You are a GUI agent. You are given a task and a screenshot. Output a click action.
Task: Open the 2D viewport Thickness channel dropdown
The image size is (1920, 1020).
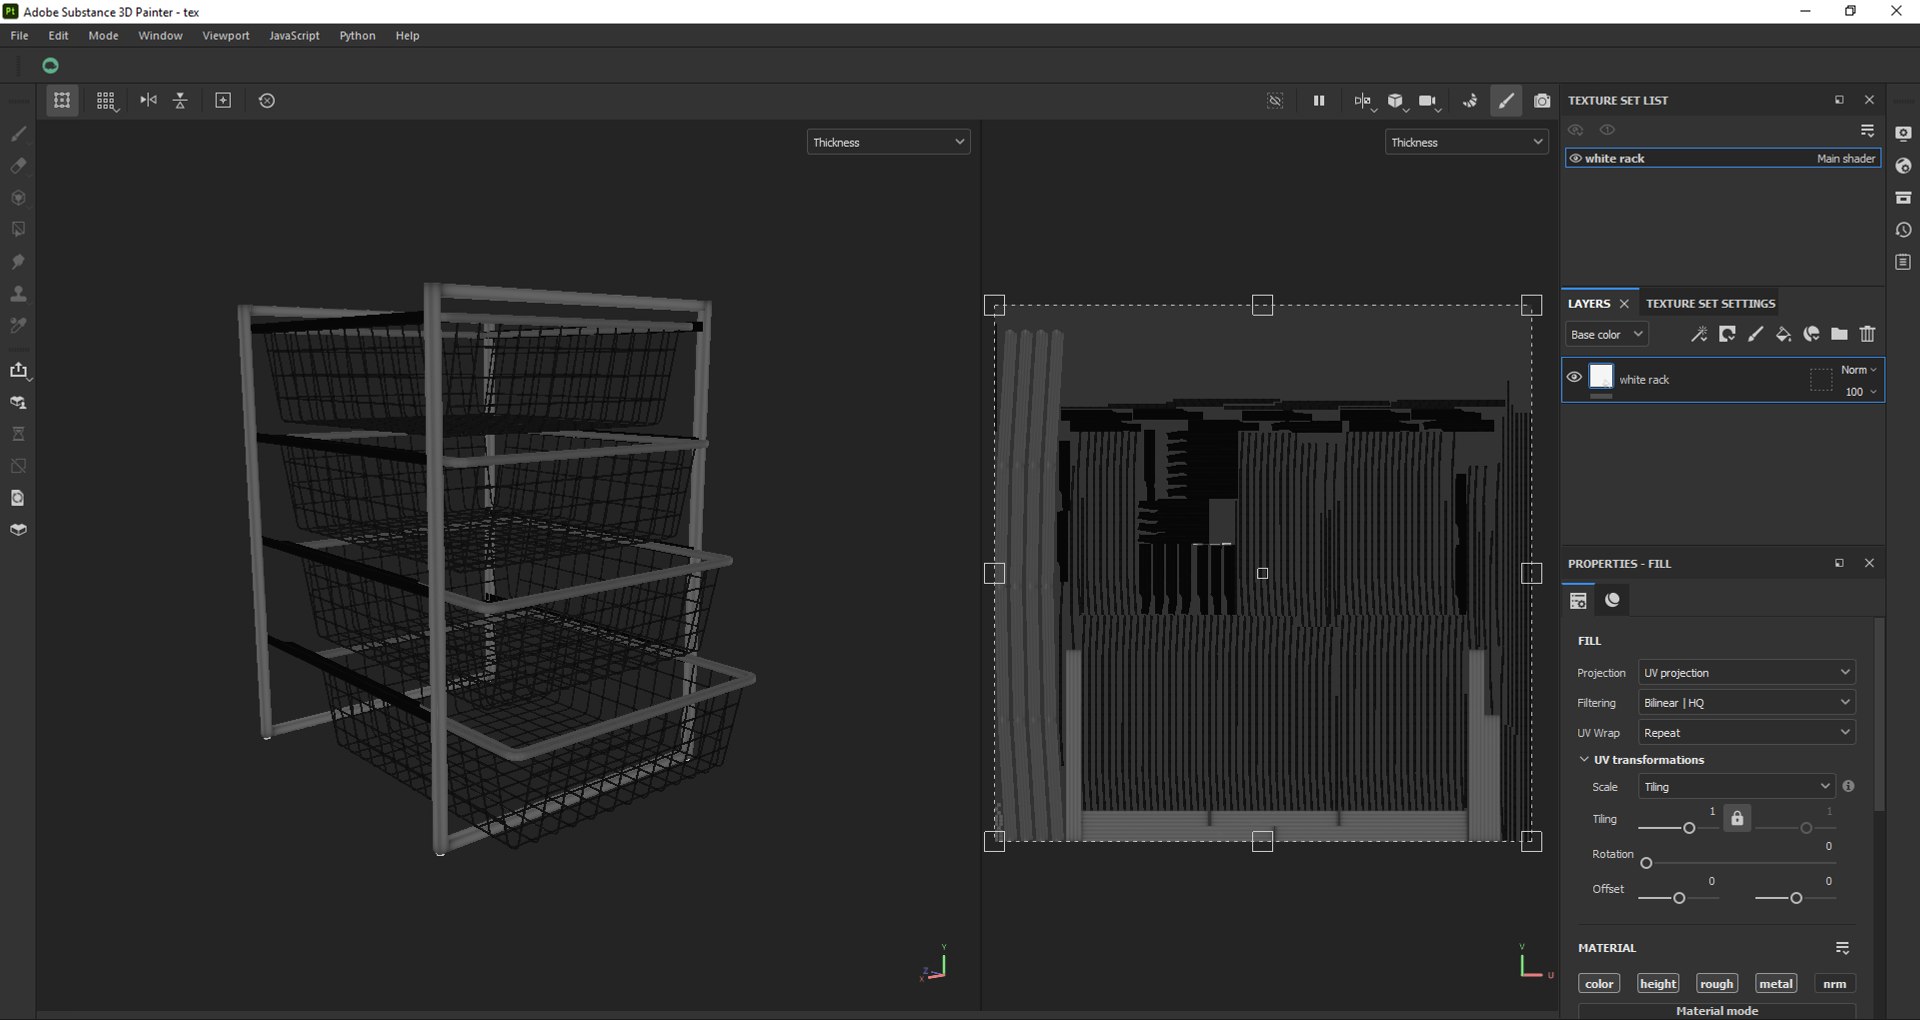click(1466, 142)
